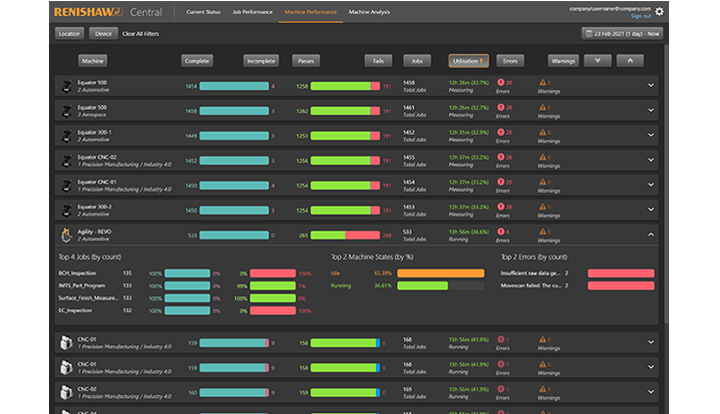Click the warning triangle in Agility - REVO row
Screen dimensions: 720x414
(543, 231)
